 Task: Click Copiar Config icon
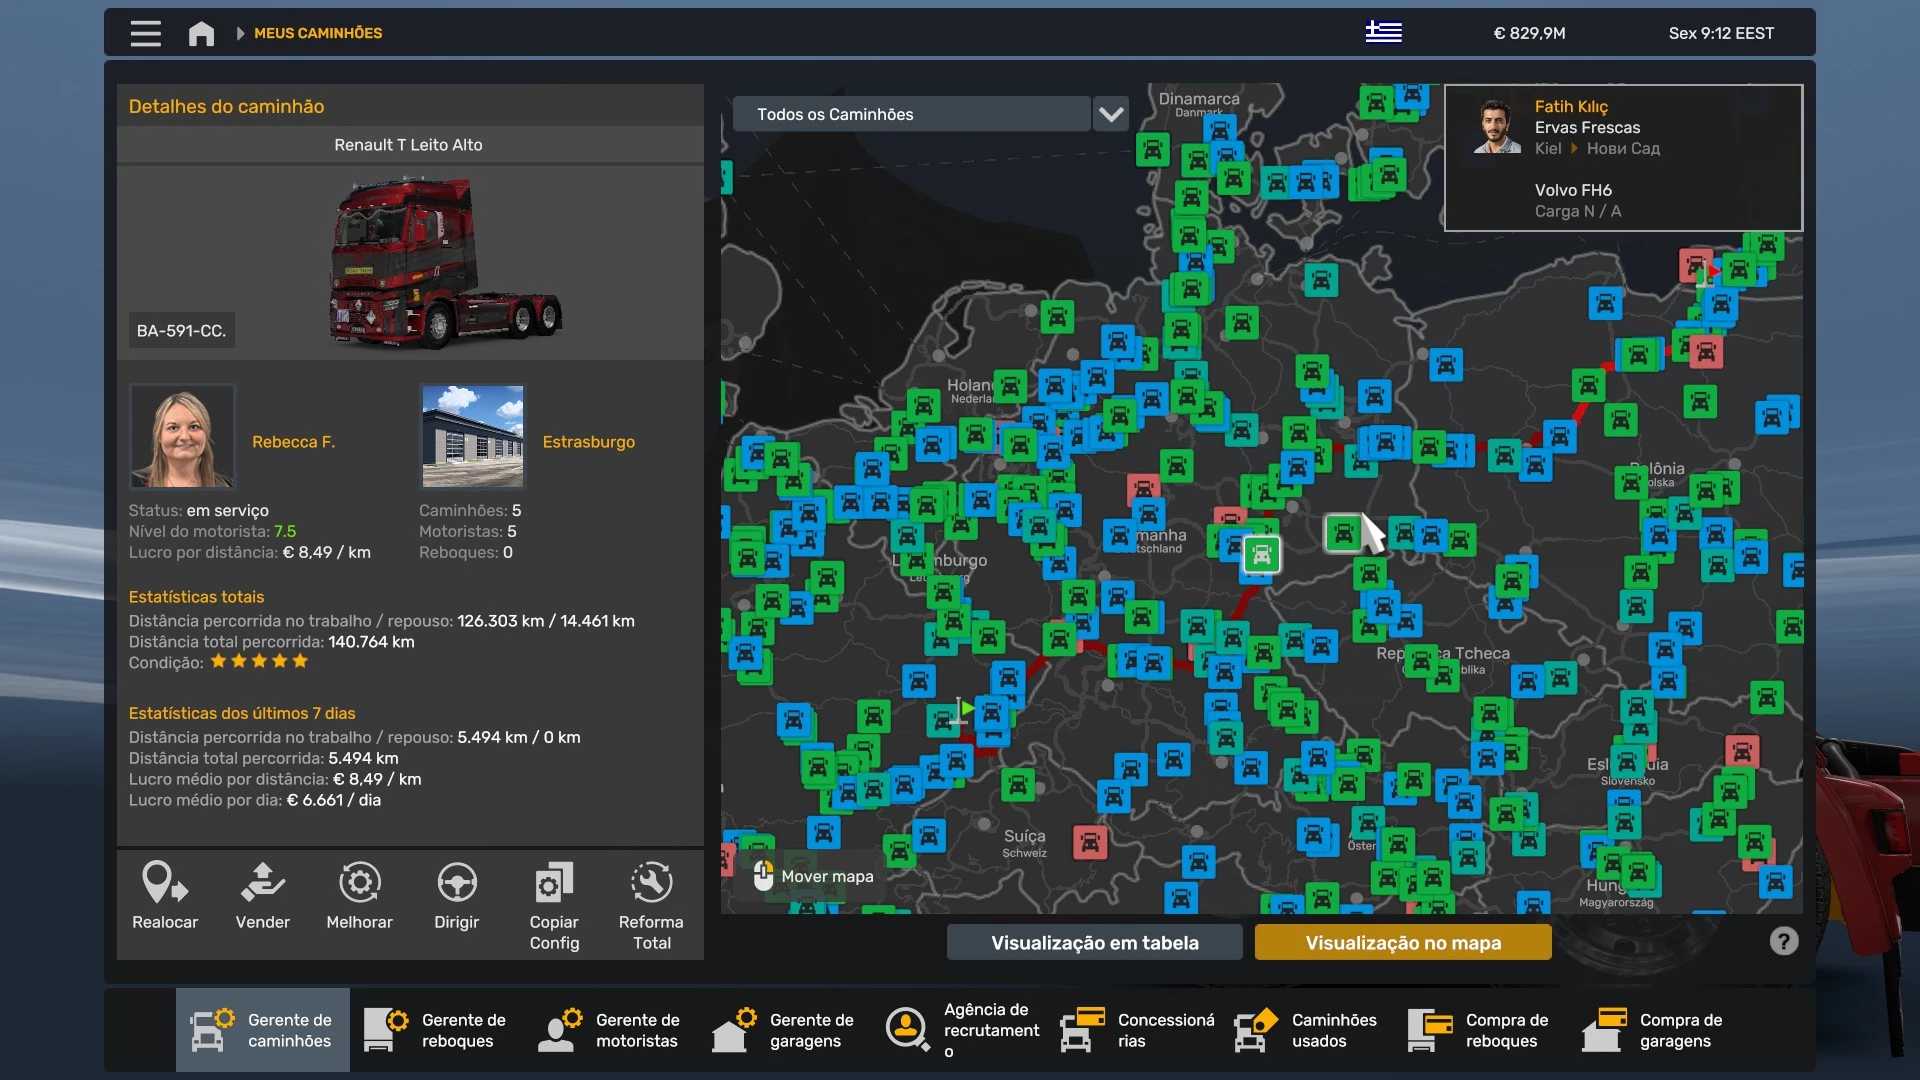[x=554, y=883]
